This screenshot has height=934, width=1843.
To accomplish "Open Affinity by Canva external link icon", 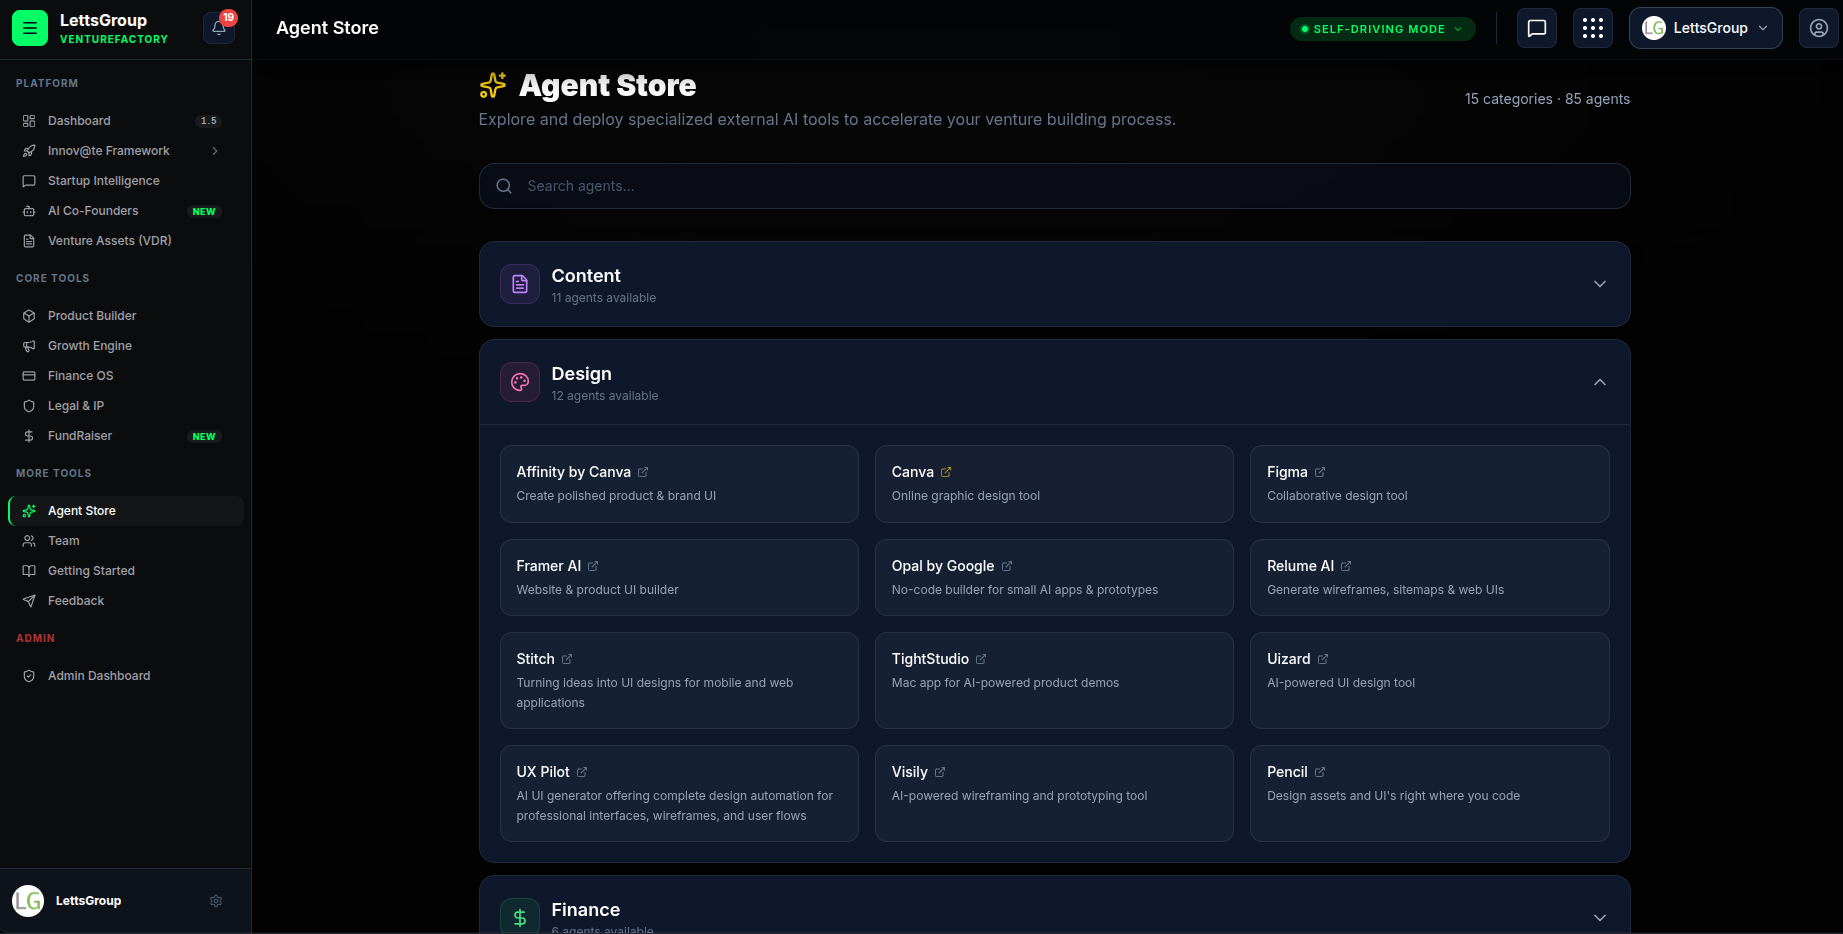I will [x=643, y=472].
